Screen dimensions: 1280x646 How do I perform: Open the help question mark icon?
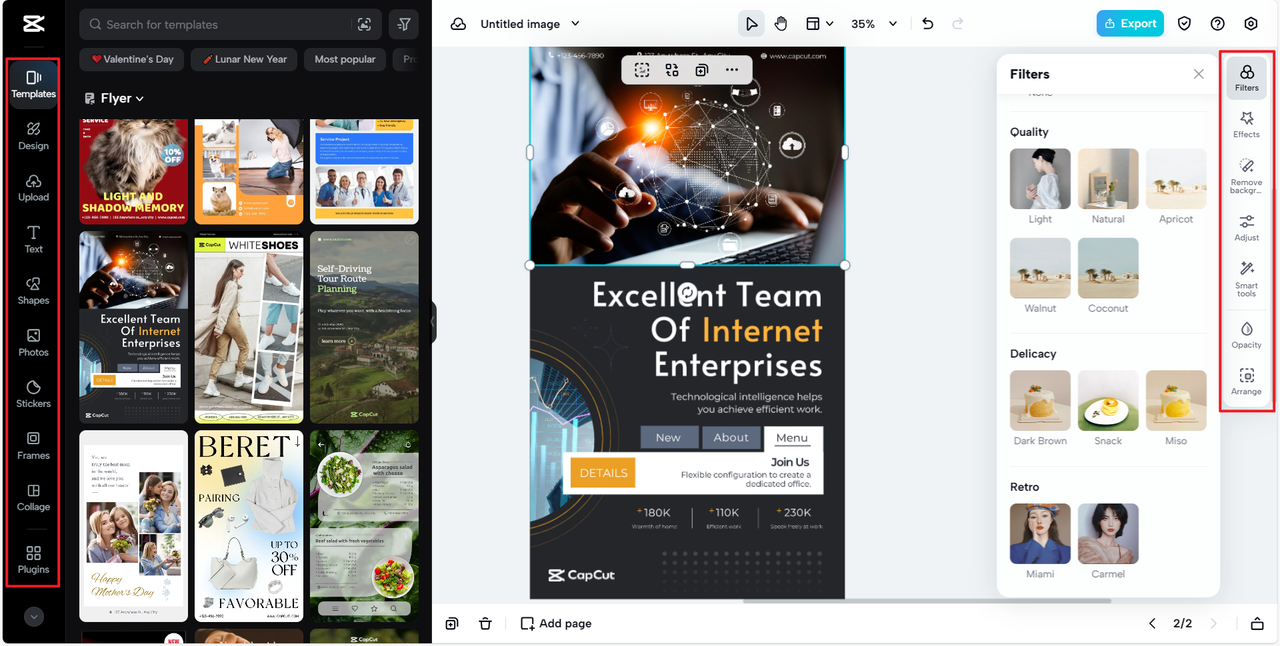pyautogui.click(x=1217, y=24)
